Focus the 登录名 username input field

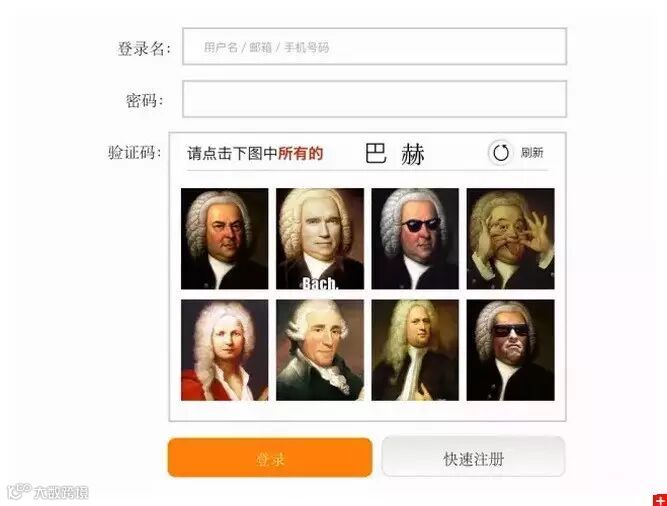point(374,46)
